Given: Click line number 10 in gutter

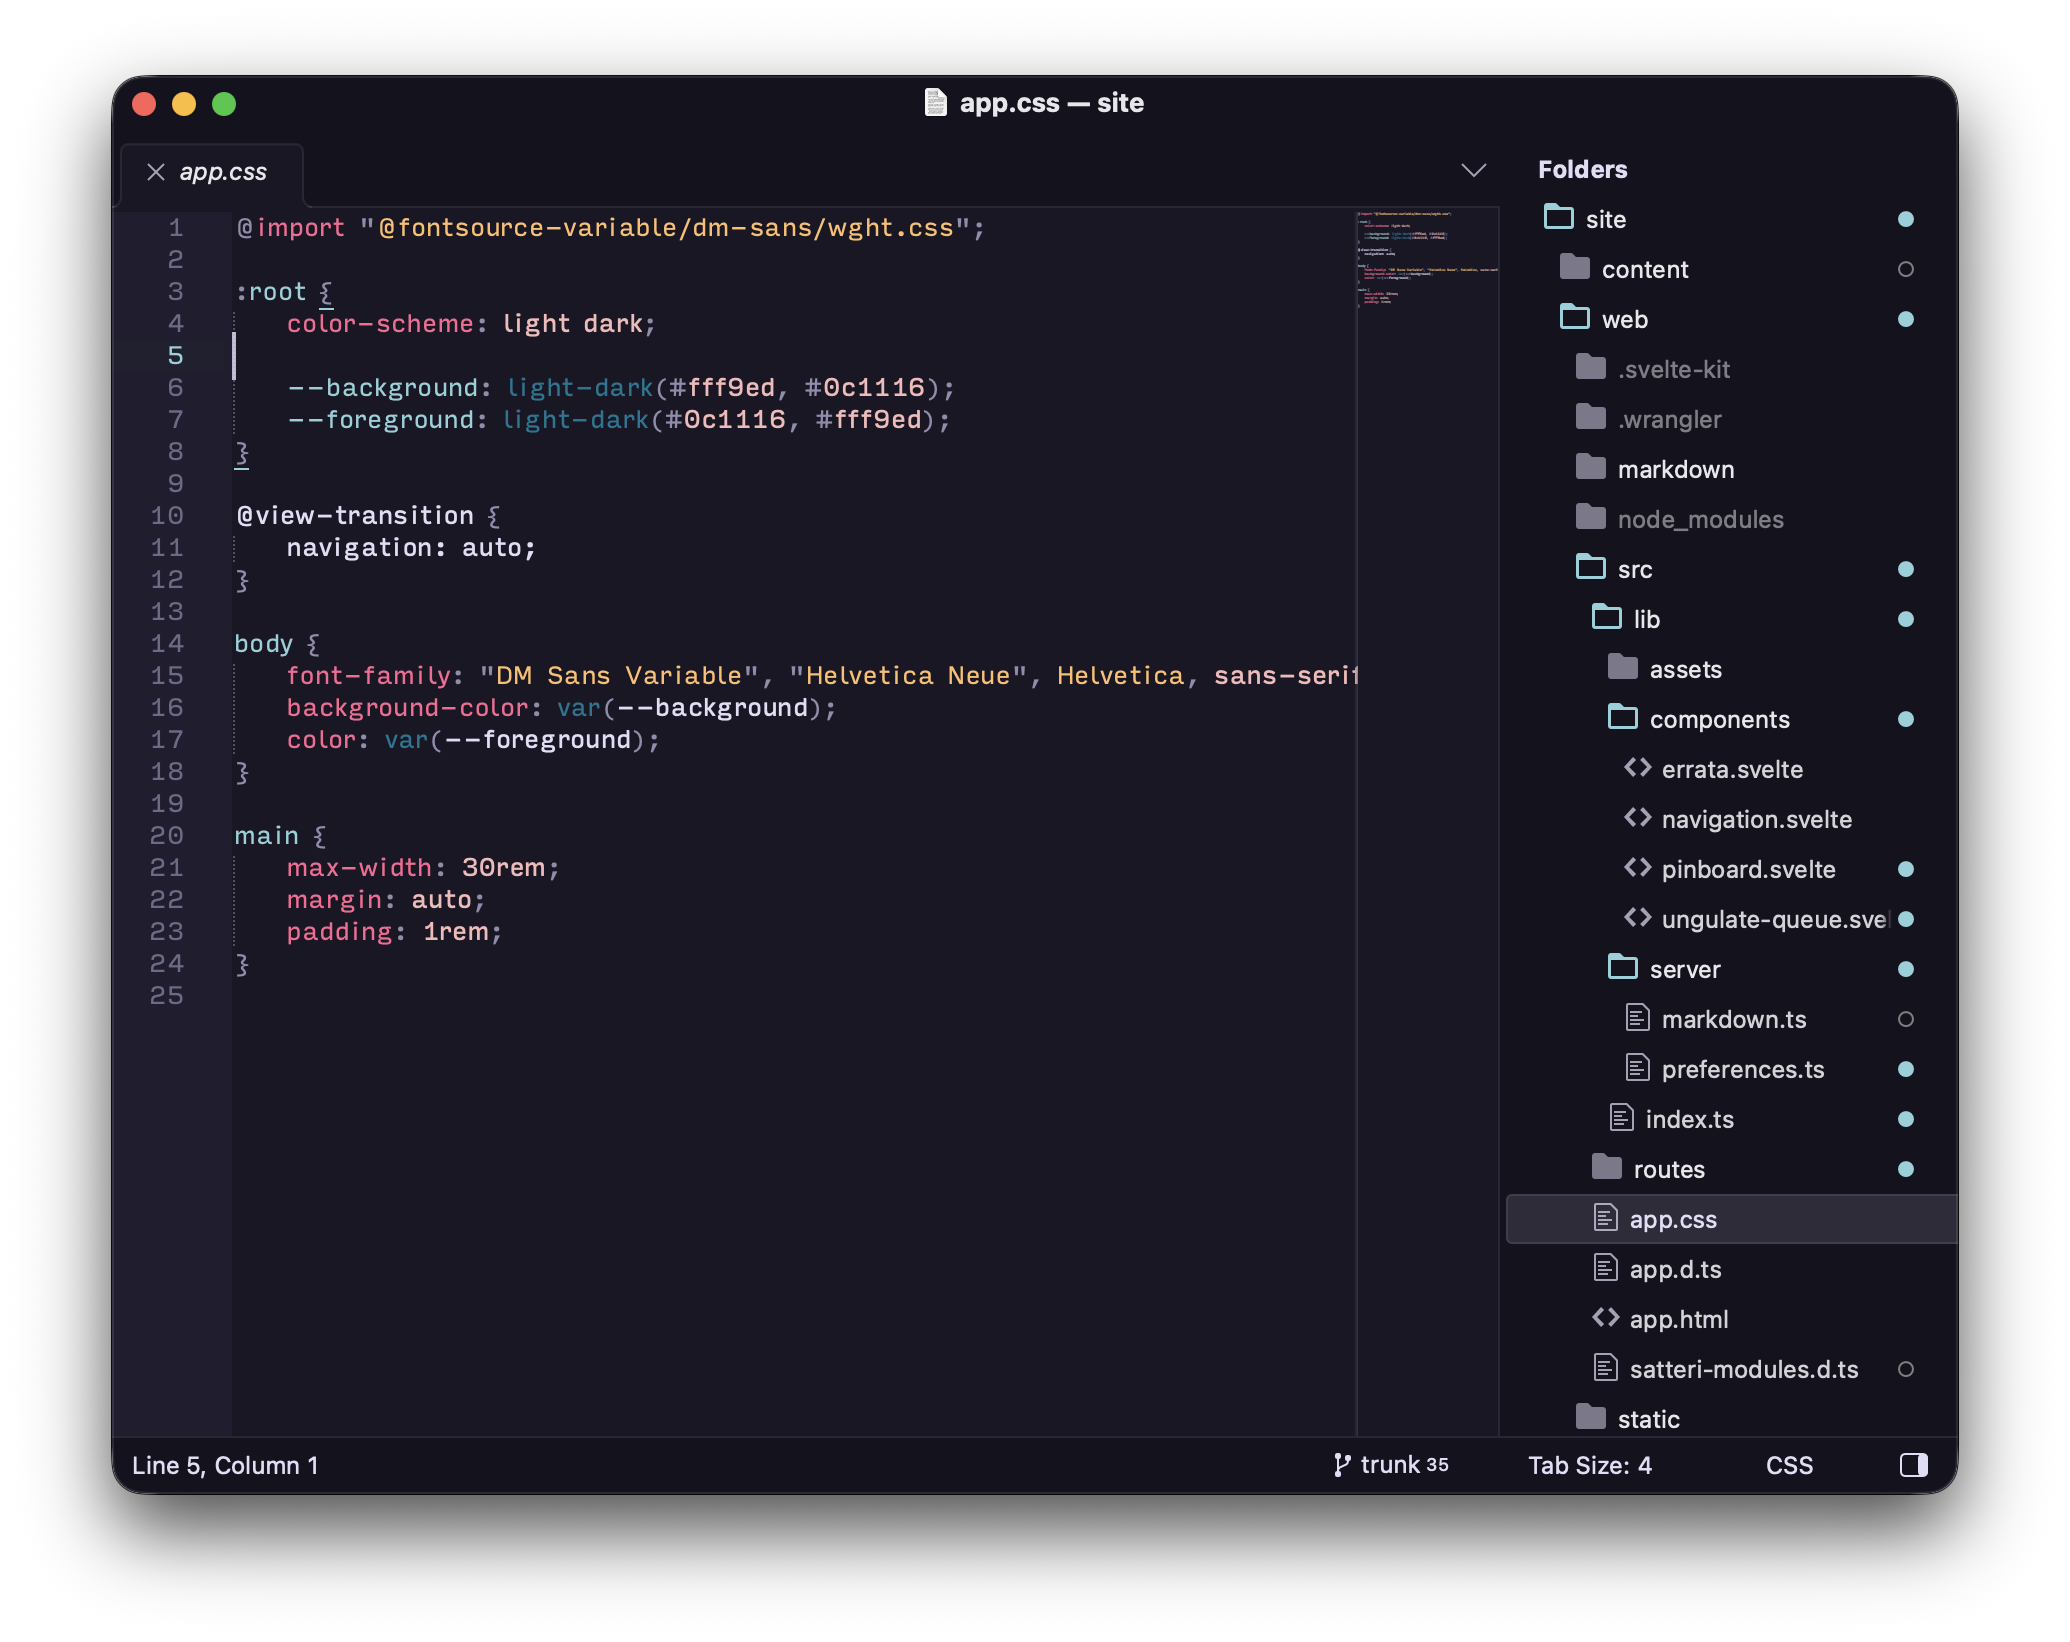Looking at the screenshot, I should coord(167,516).
